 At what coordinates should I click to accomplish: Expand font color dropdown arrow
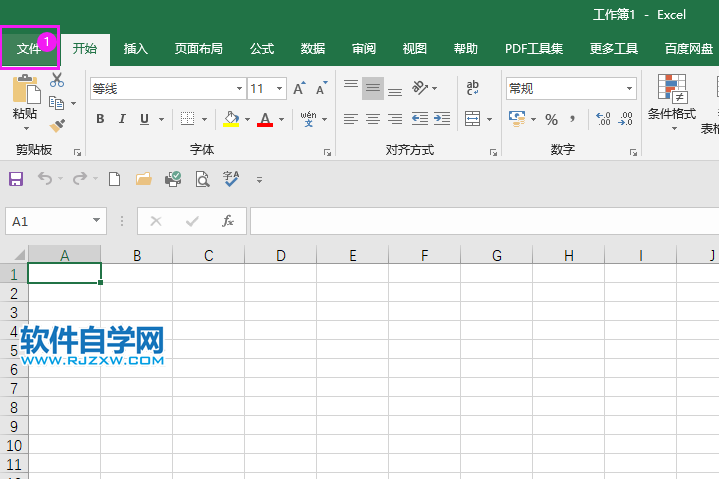(x=282, y=120)
